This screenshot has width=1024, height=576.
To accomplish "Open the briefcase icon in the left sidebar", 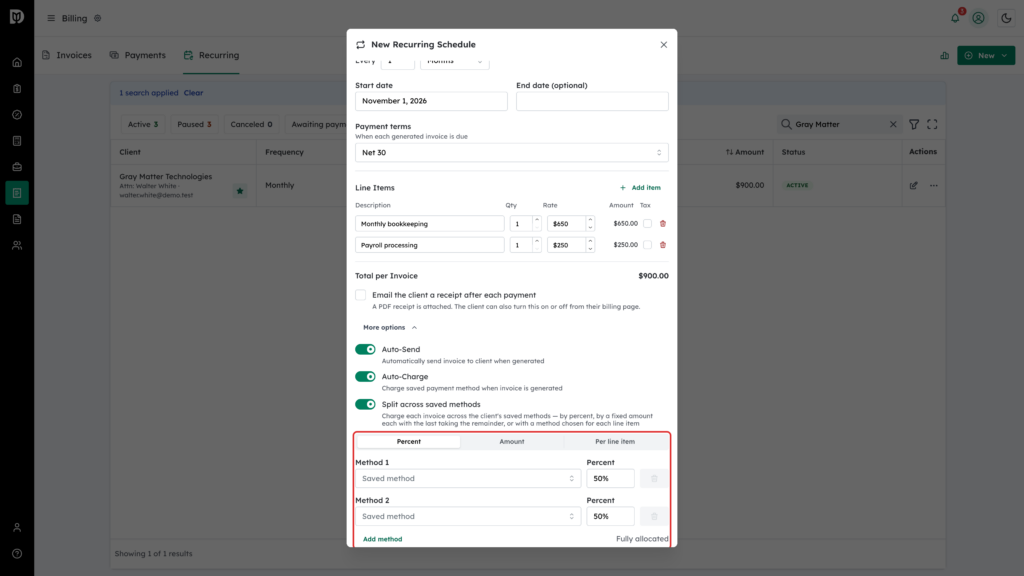I will pyautogui.click(x=17, y=167).
